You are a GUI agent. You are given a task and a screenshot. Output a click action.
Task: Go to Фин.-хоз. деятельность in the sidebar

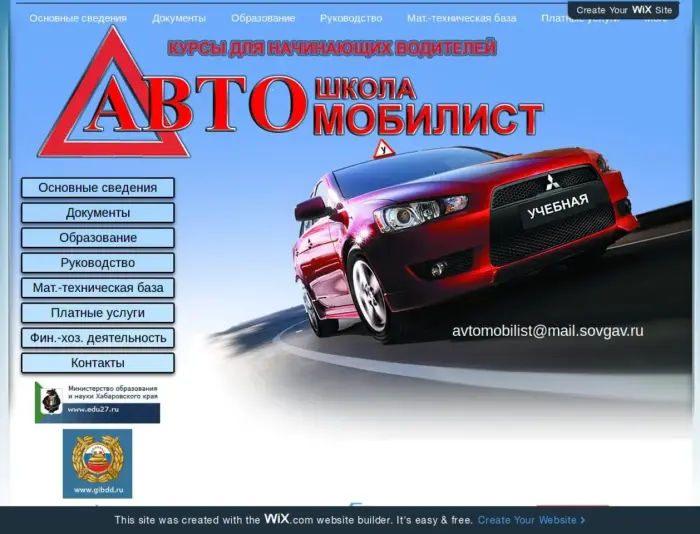98,338
